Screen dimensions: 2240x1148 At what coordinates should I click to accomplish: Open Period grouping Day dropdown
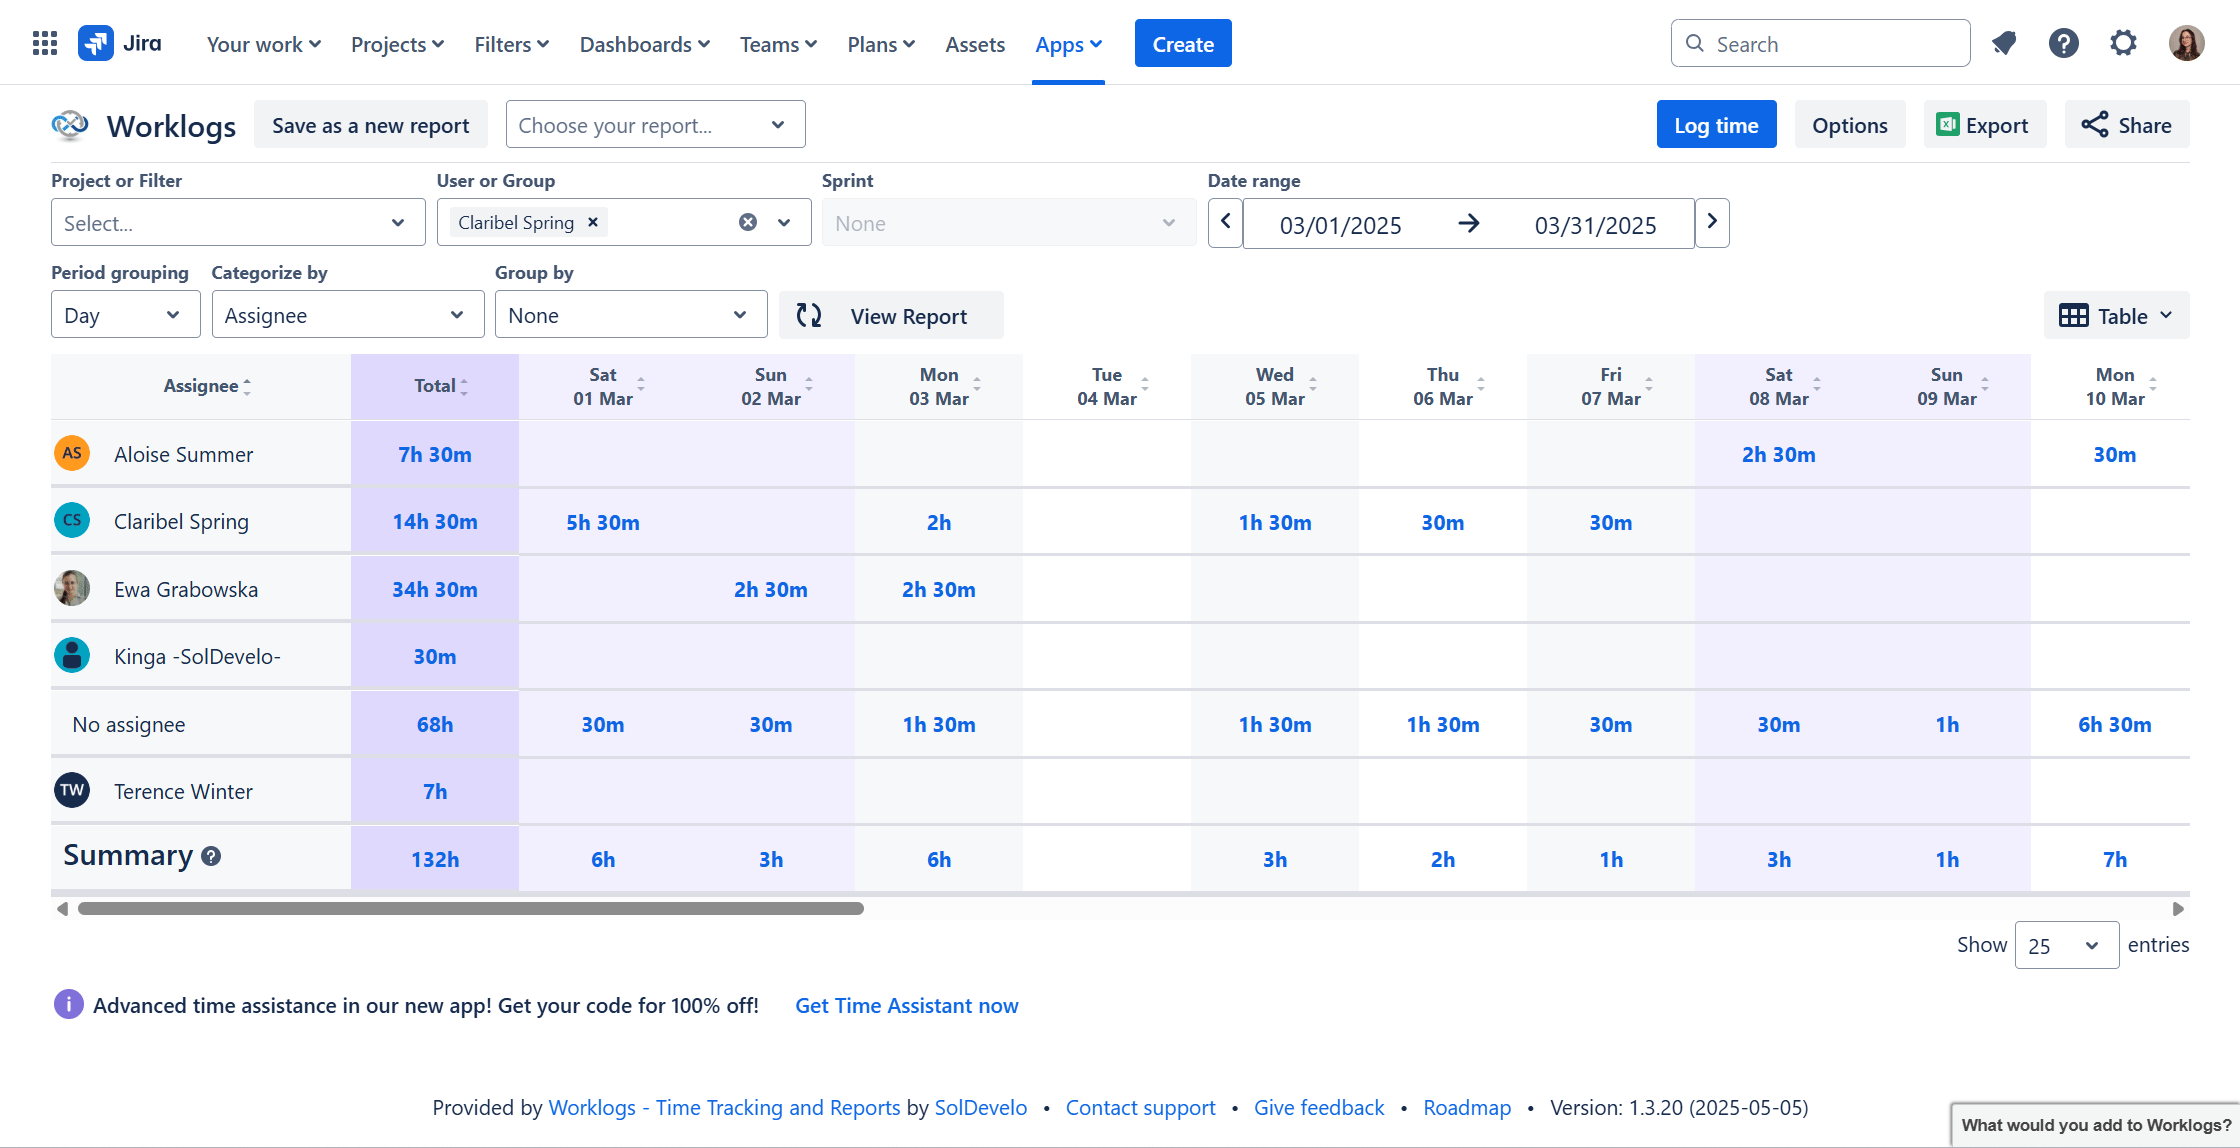125,315
